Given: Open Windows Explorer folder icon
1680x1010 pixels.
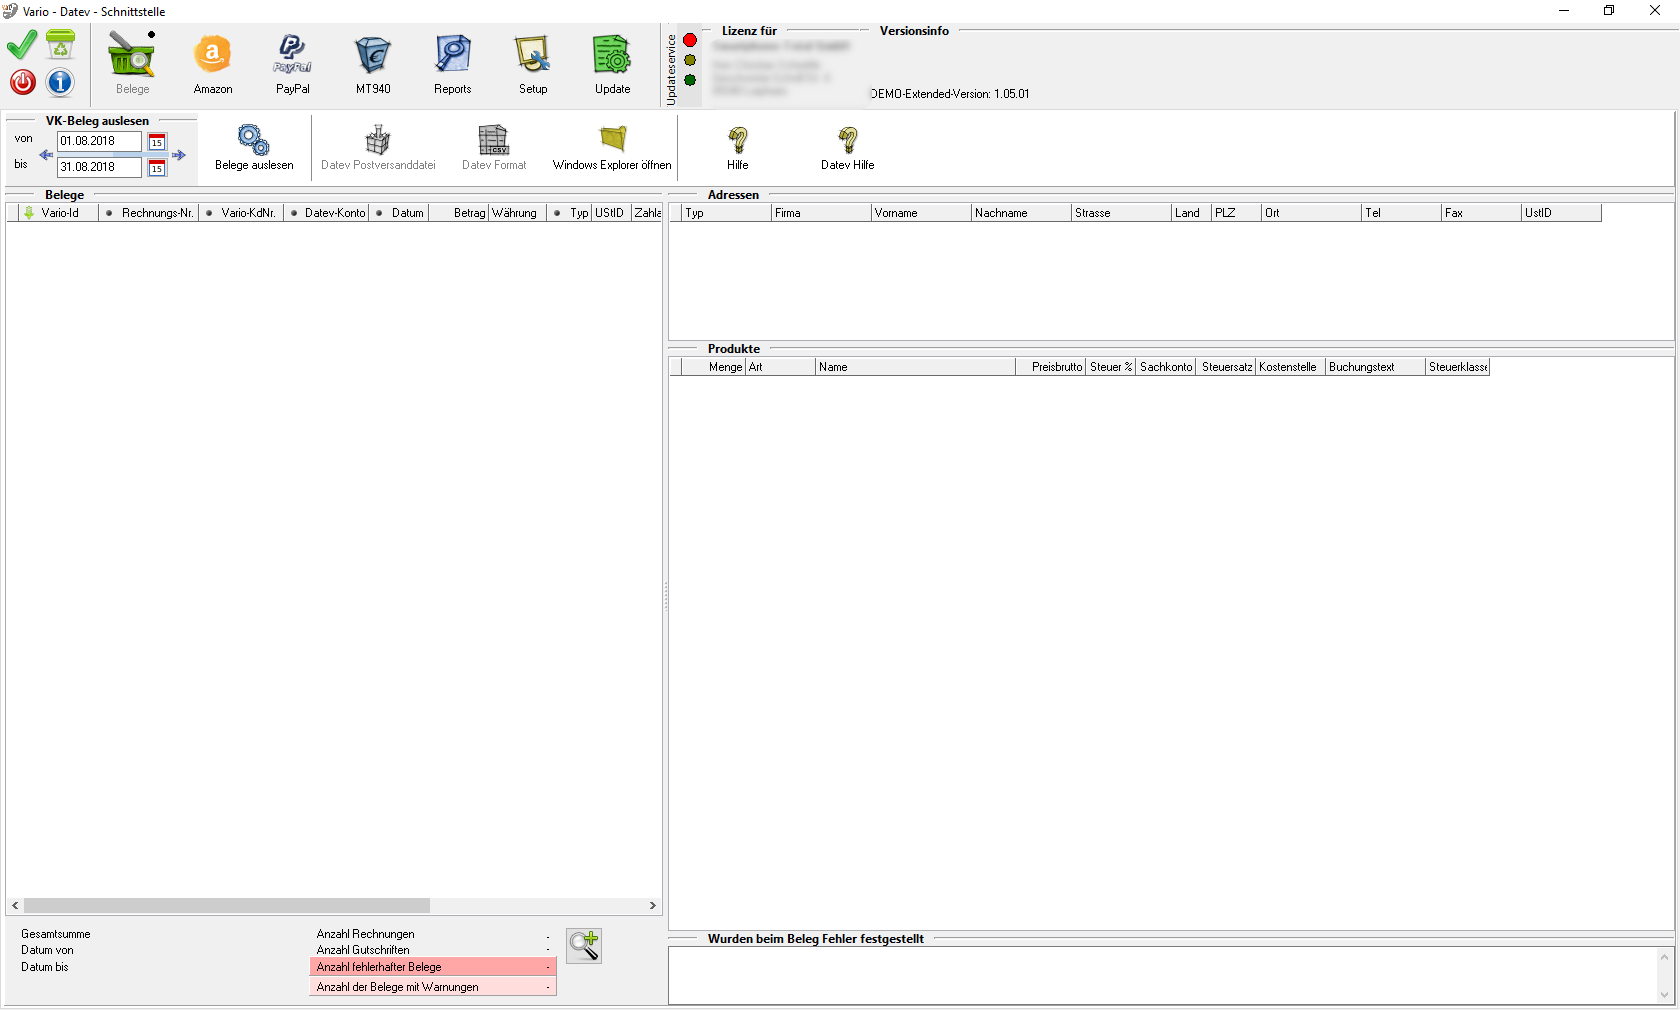Looking at the screenshot, I should 612,140.
